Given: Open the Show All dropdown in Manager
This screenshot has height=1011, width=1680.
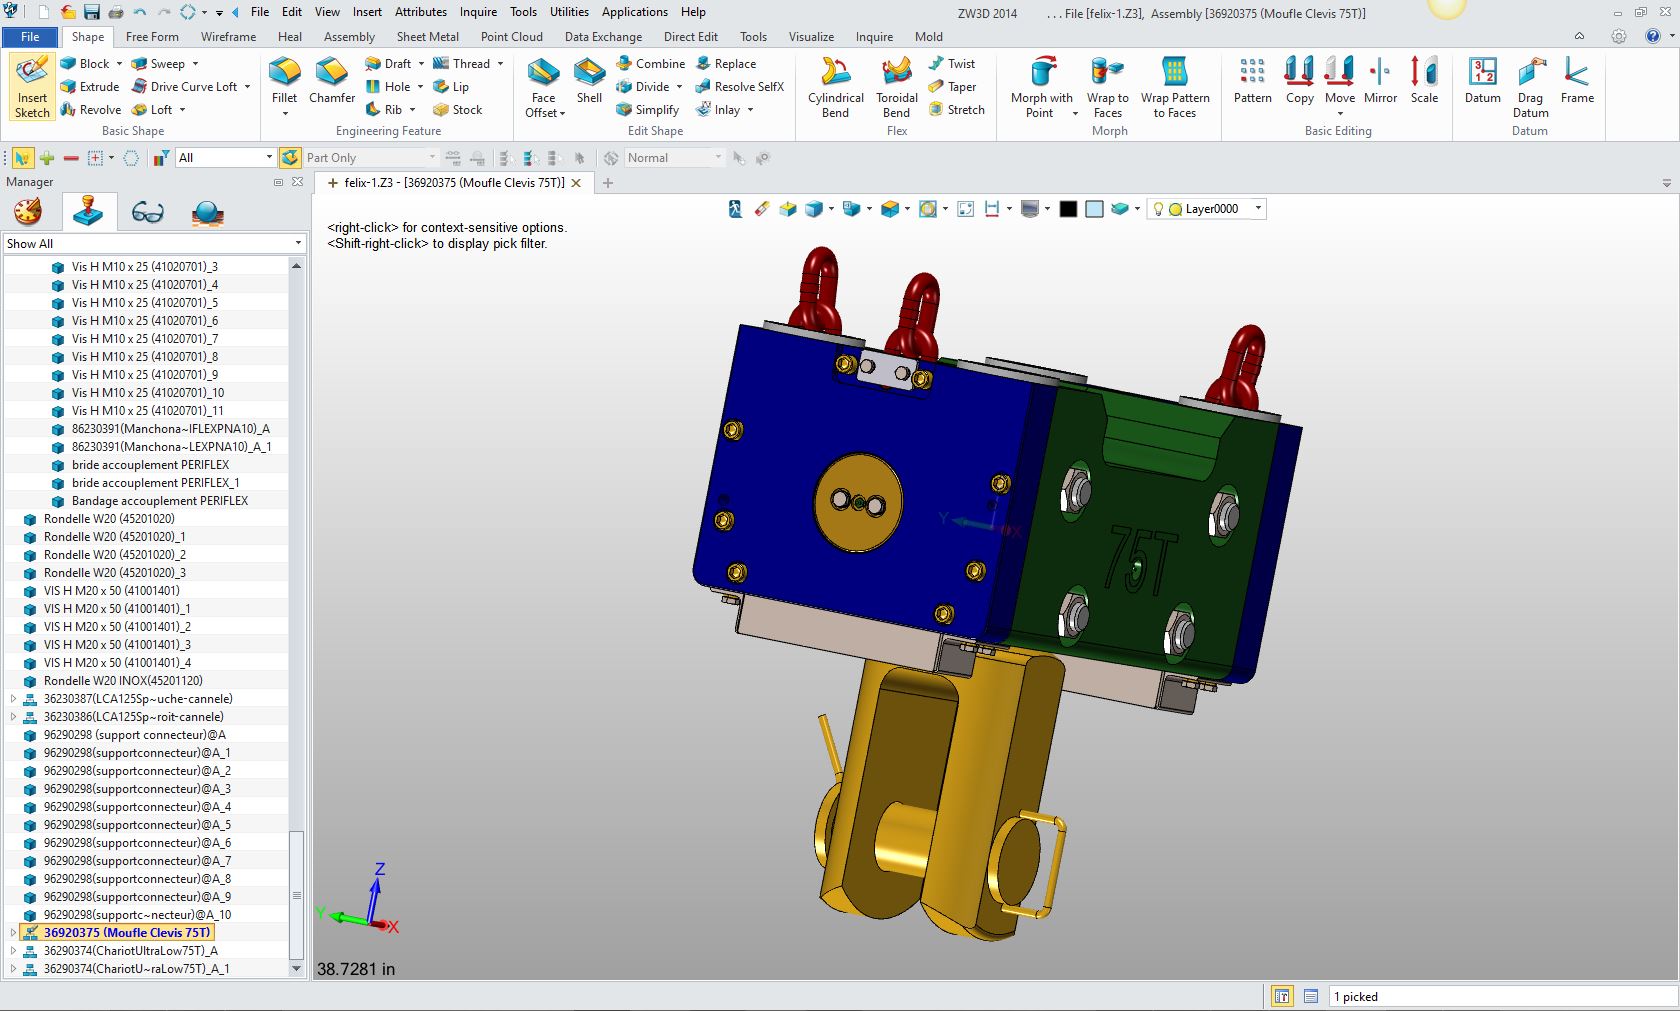Looking at the screenshot, I should pos(297,244).
